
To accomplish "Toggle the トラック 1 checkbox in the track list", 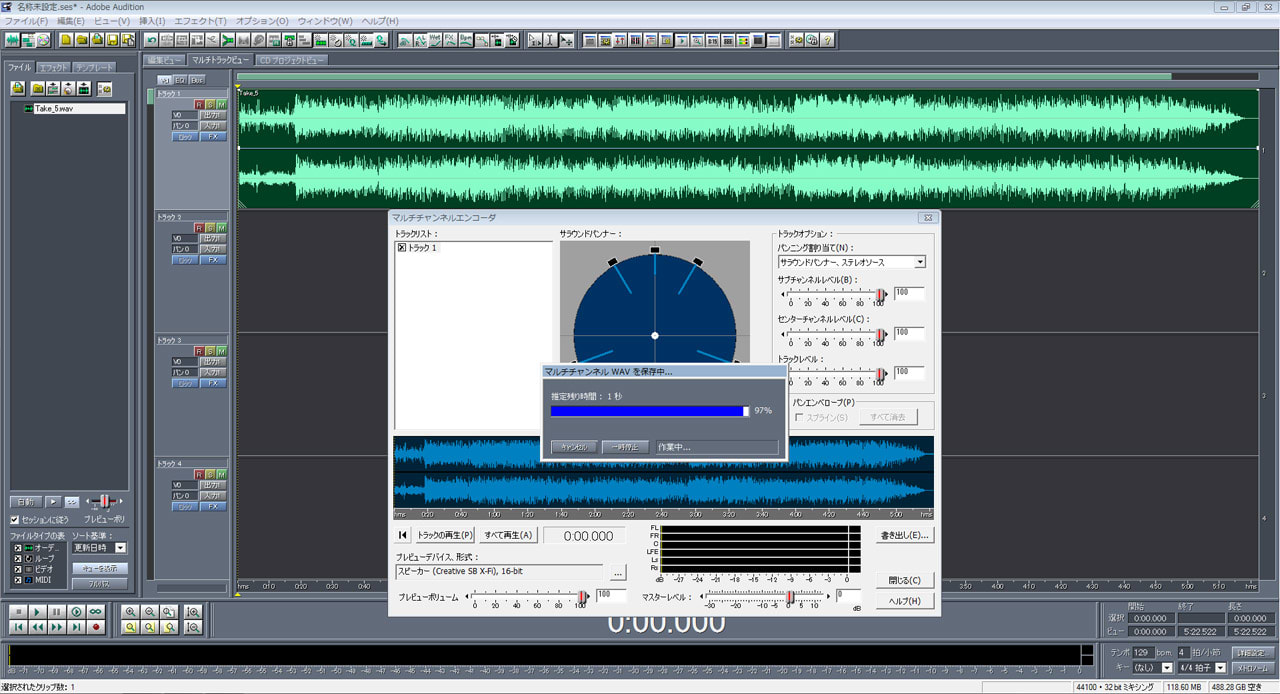I will pos(402,247).
